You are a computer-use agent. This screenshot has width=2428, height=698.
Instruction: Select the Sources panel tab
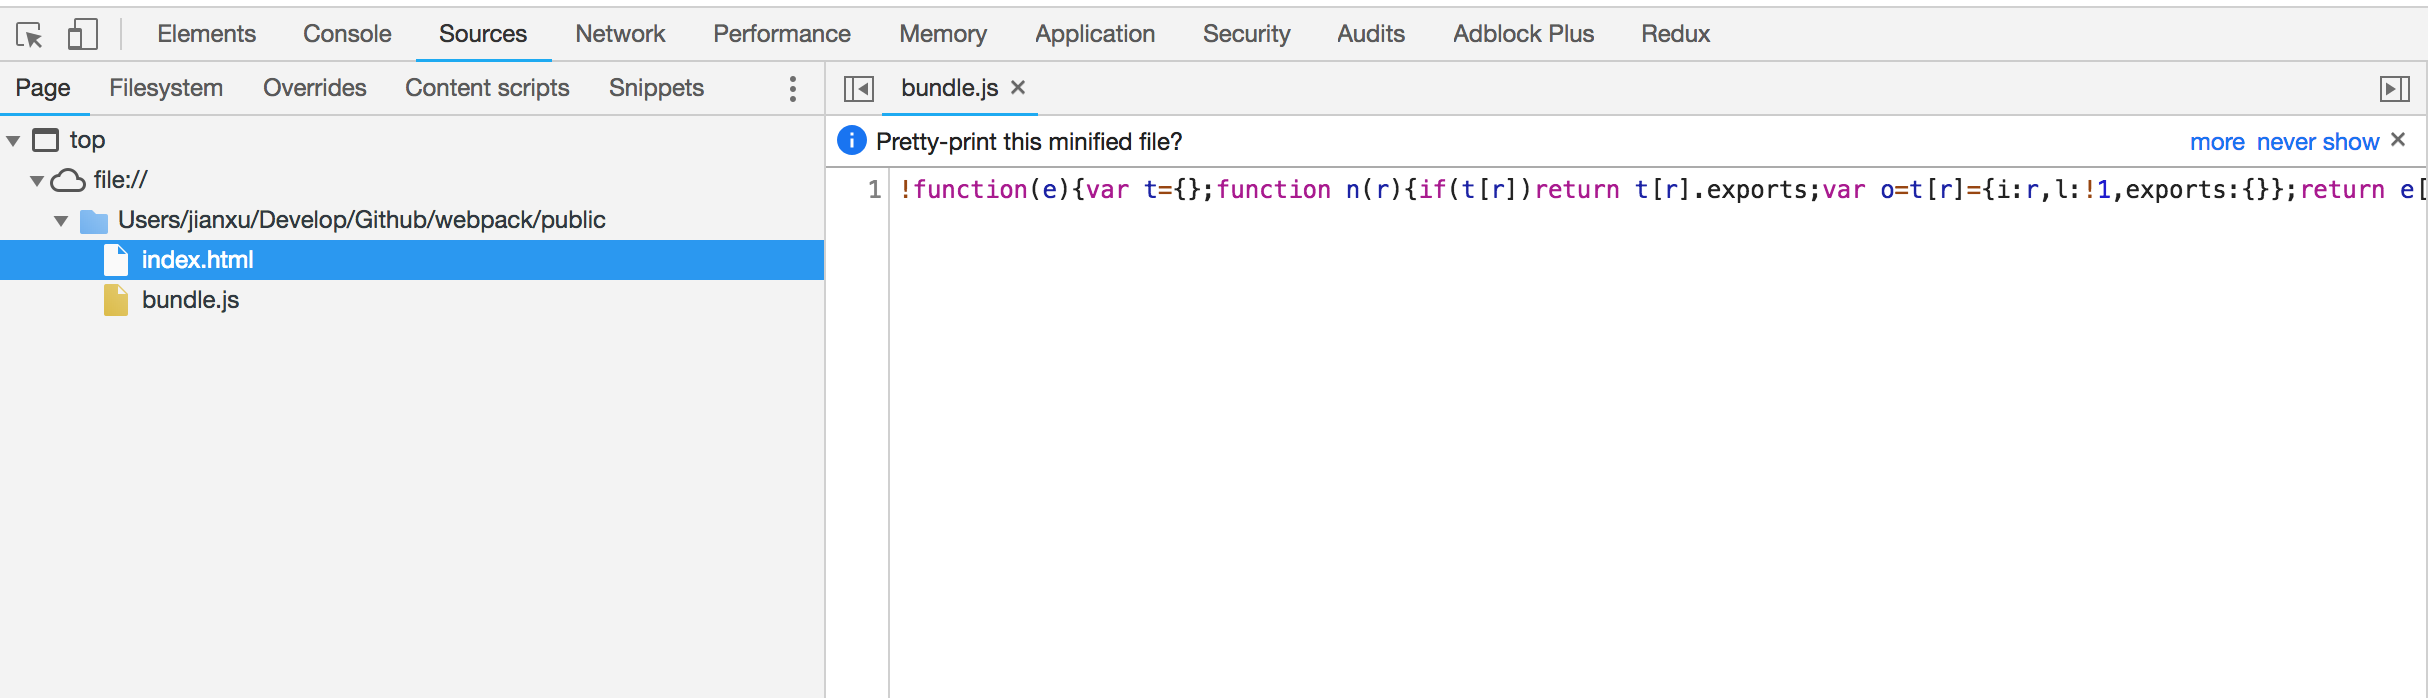483,34
